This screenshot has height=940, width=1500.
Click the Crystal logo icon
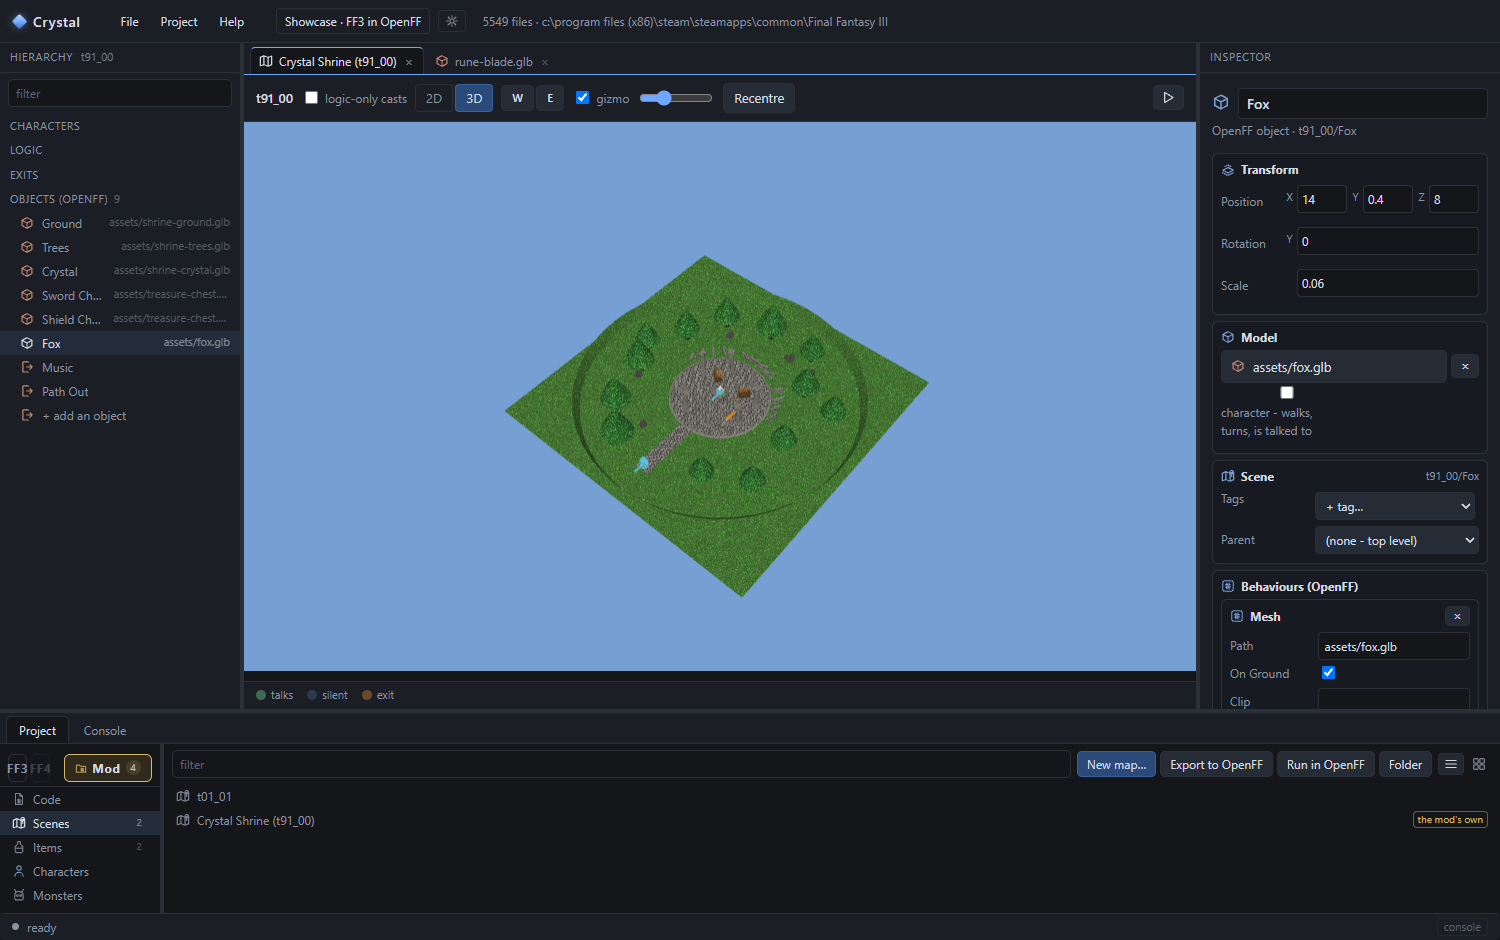tap(19, 21)
